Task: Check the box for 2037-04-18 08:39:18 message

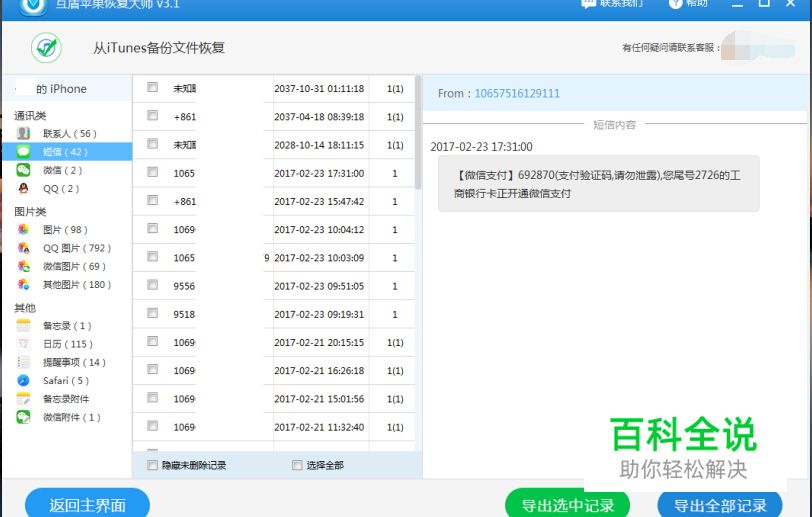Action: [152, 115]
